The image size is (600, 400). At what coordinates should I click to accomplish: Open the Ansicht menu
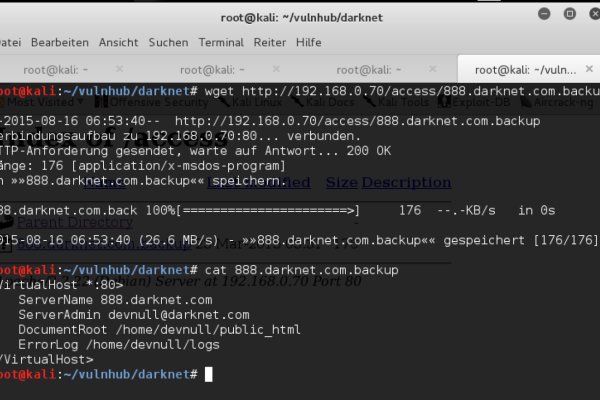(x=118, y=42)
